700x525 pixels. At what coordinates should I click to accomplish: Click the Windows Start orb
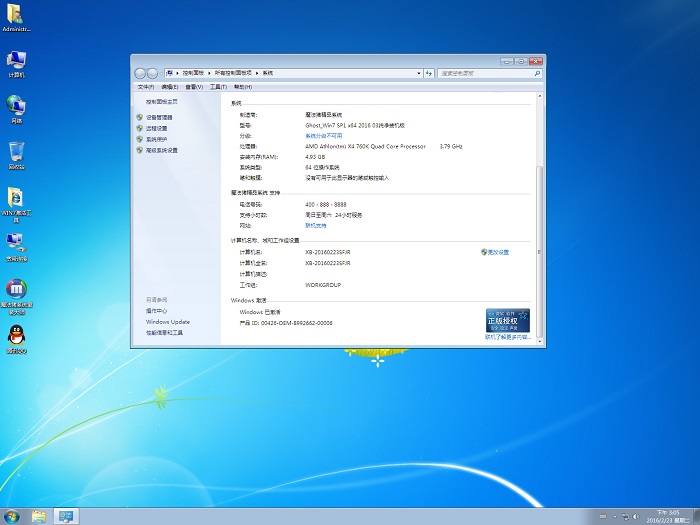[12, 516]
